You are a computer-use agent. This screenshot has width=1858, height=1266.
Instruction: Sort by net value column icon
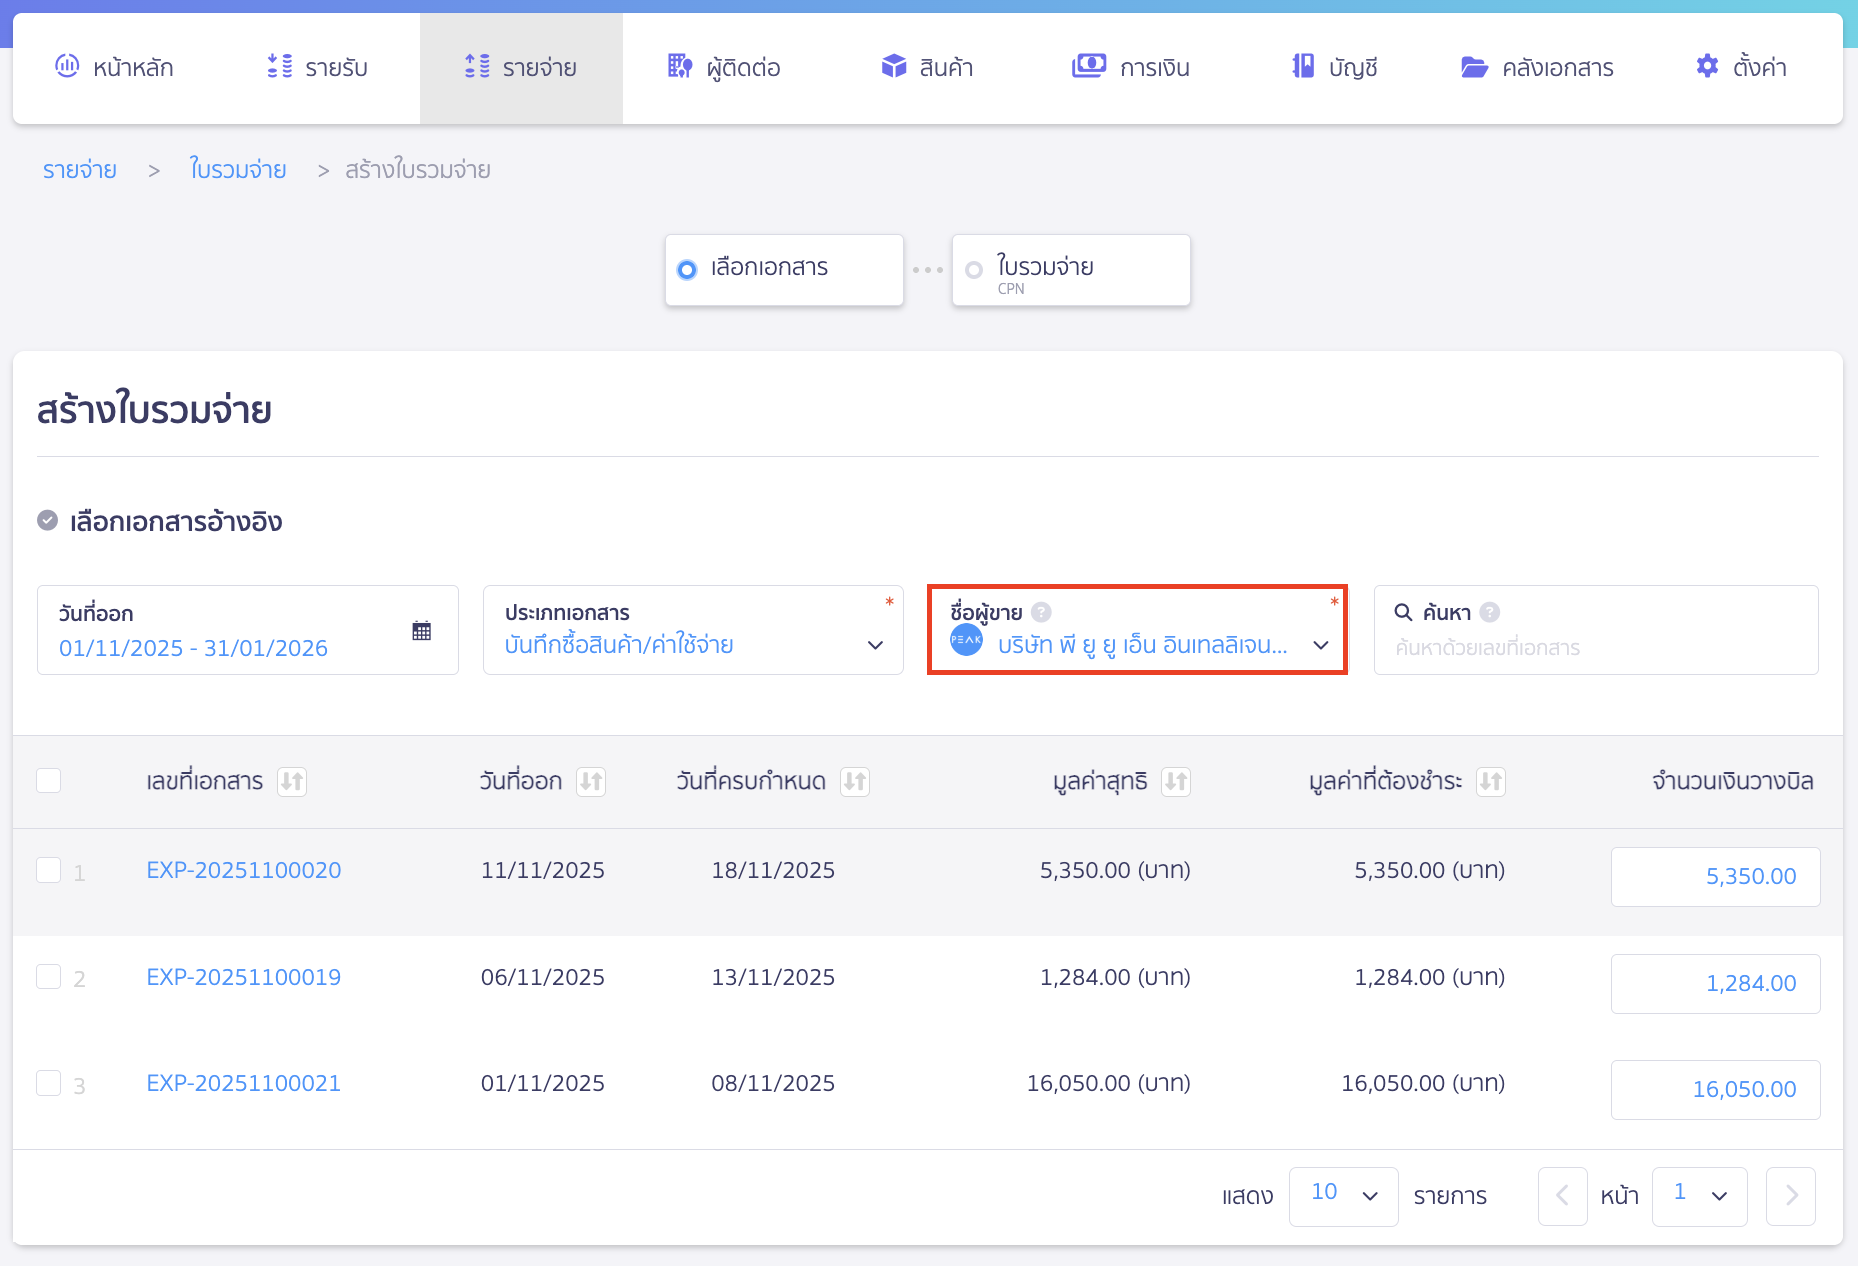(x=1176, y=782)
